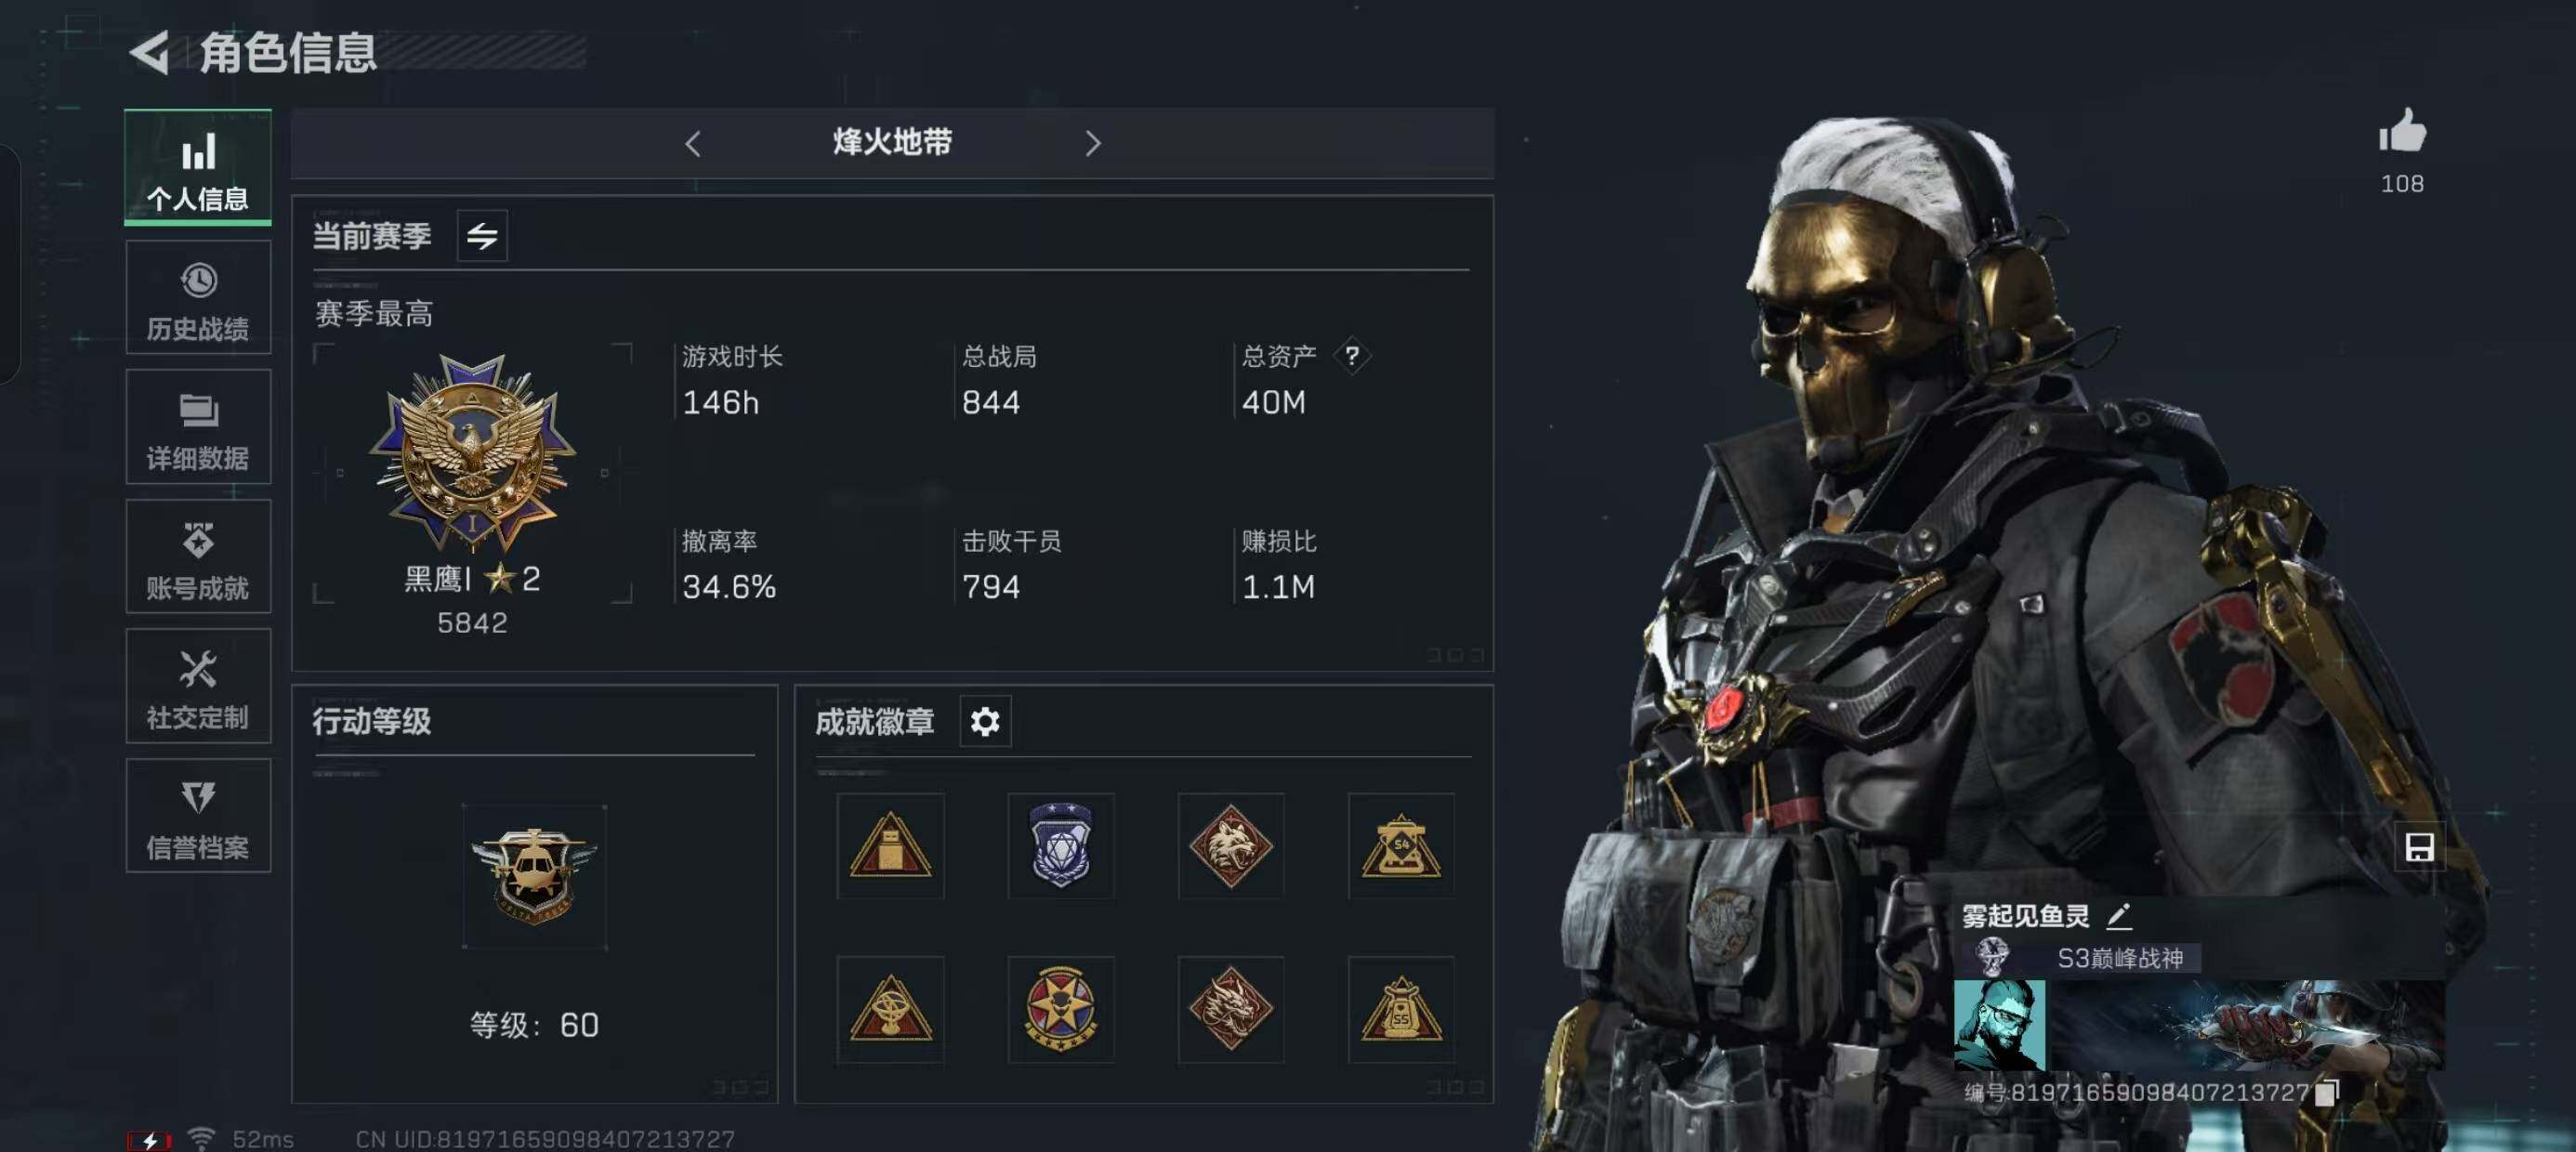This screenshot has height=1152, width=2576.
Task: Open the 社交定制 tab
Action: (x=198, y=686)
